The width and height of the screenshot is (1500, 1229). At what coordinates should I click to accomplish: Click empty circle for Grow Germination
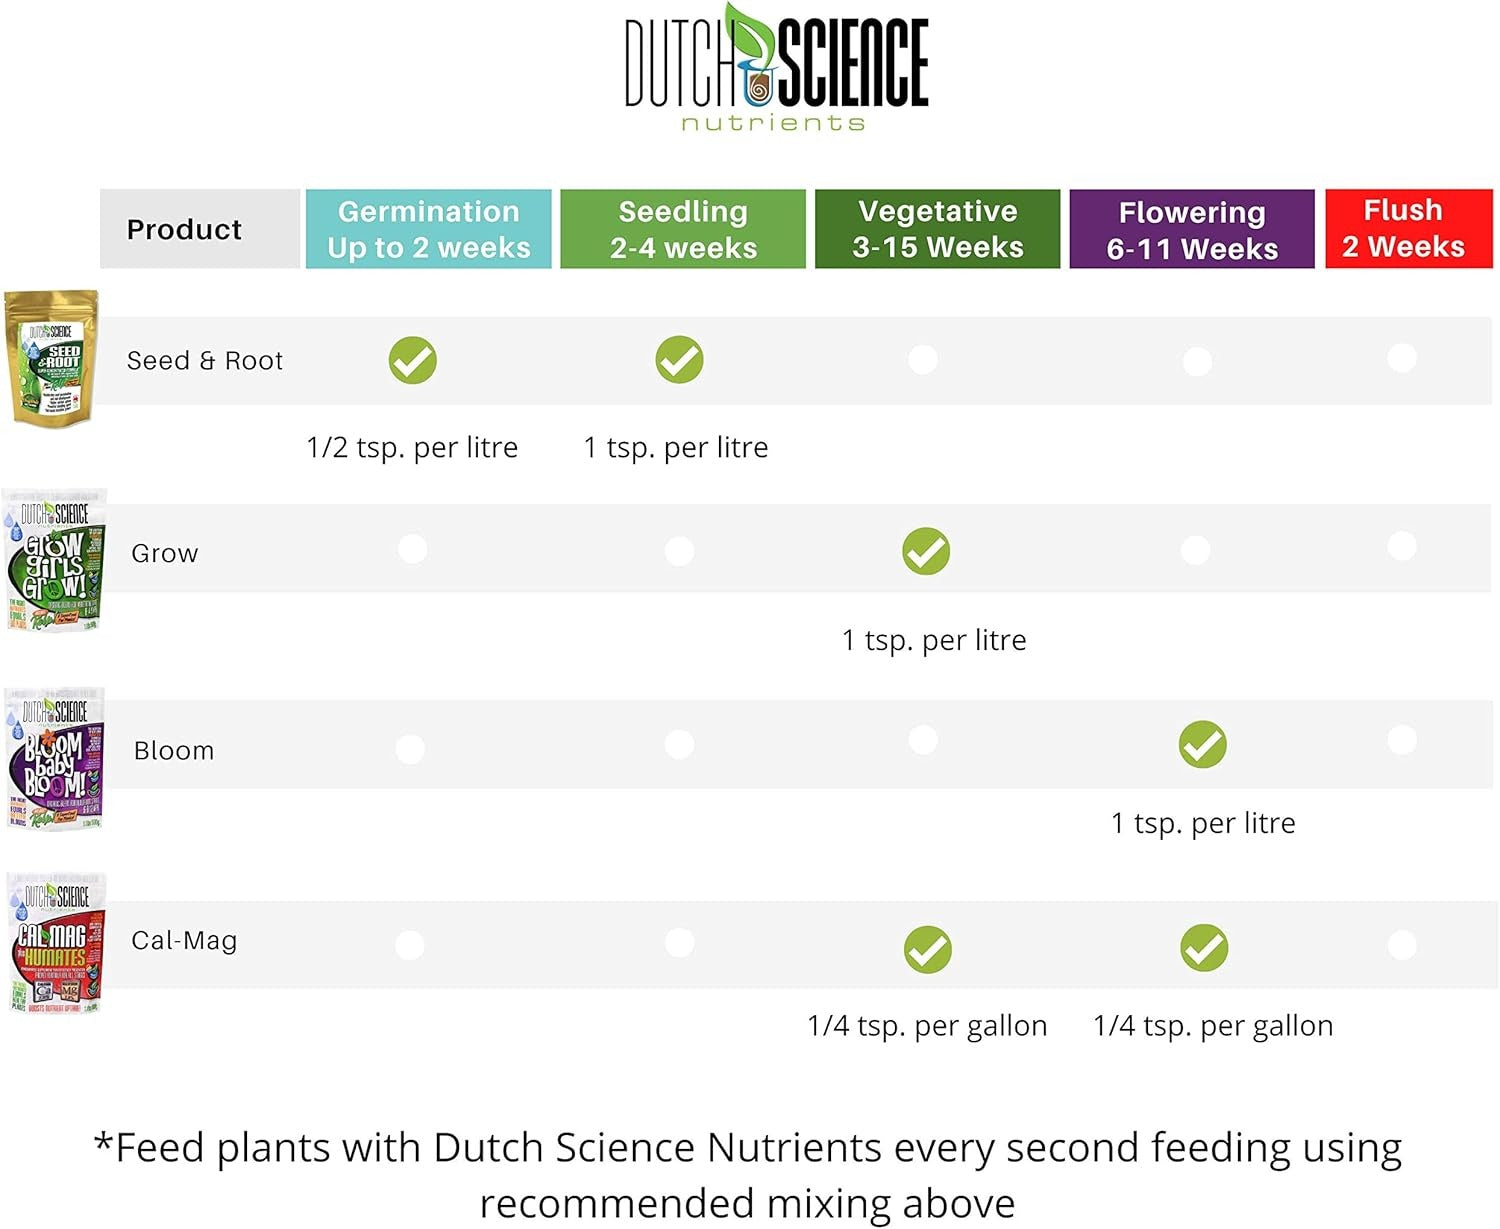[x=412, y=548]
